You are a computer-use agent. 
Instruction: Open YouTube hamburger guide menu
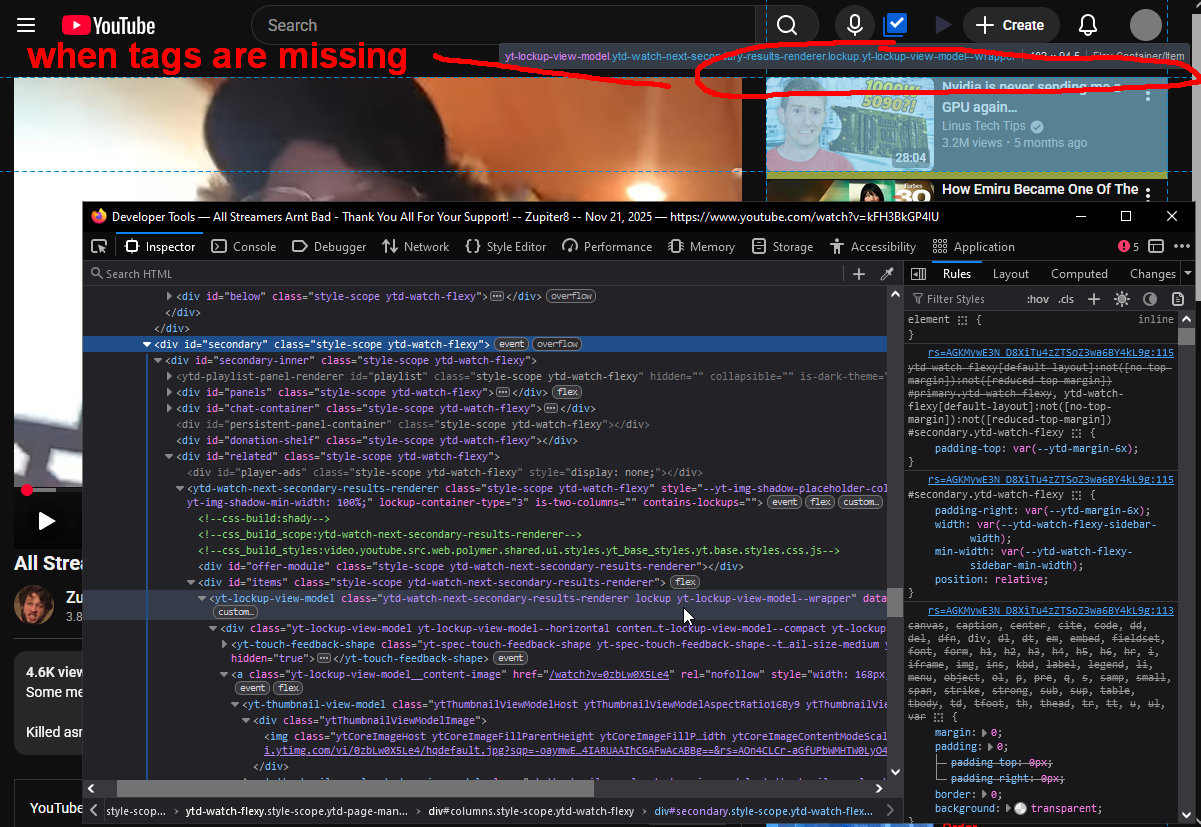coord(26,25)
